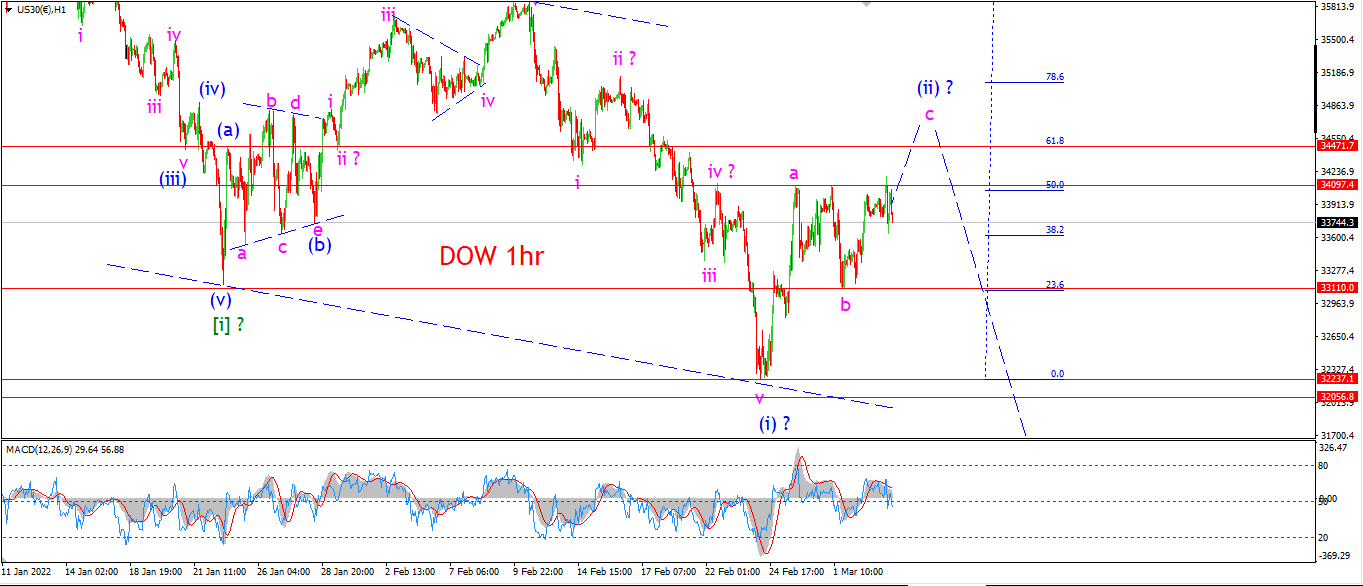Click the 33110.0 red price tag
The image size is (1363, 586).
[1337, 288]
